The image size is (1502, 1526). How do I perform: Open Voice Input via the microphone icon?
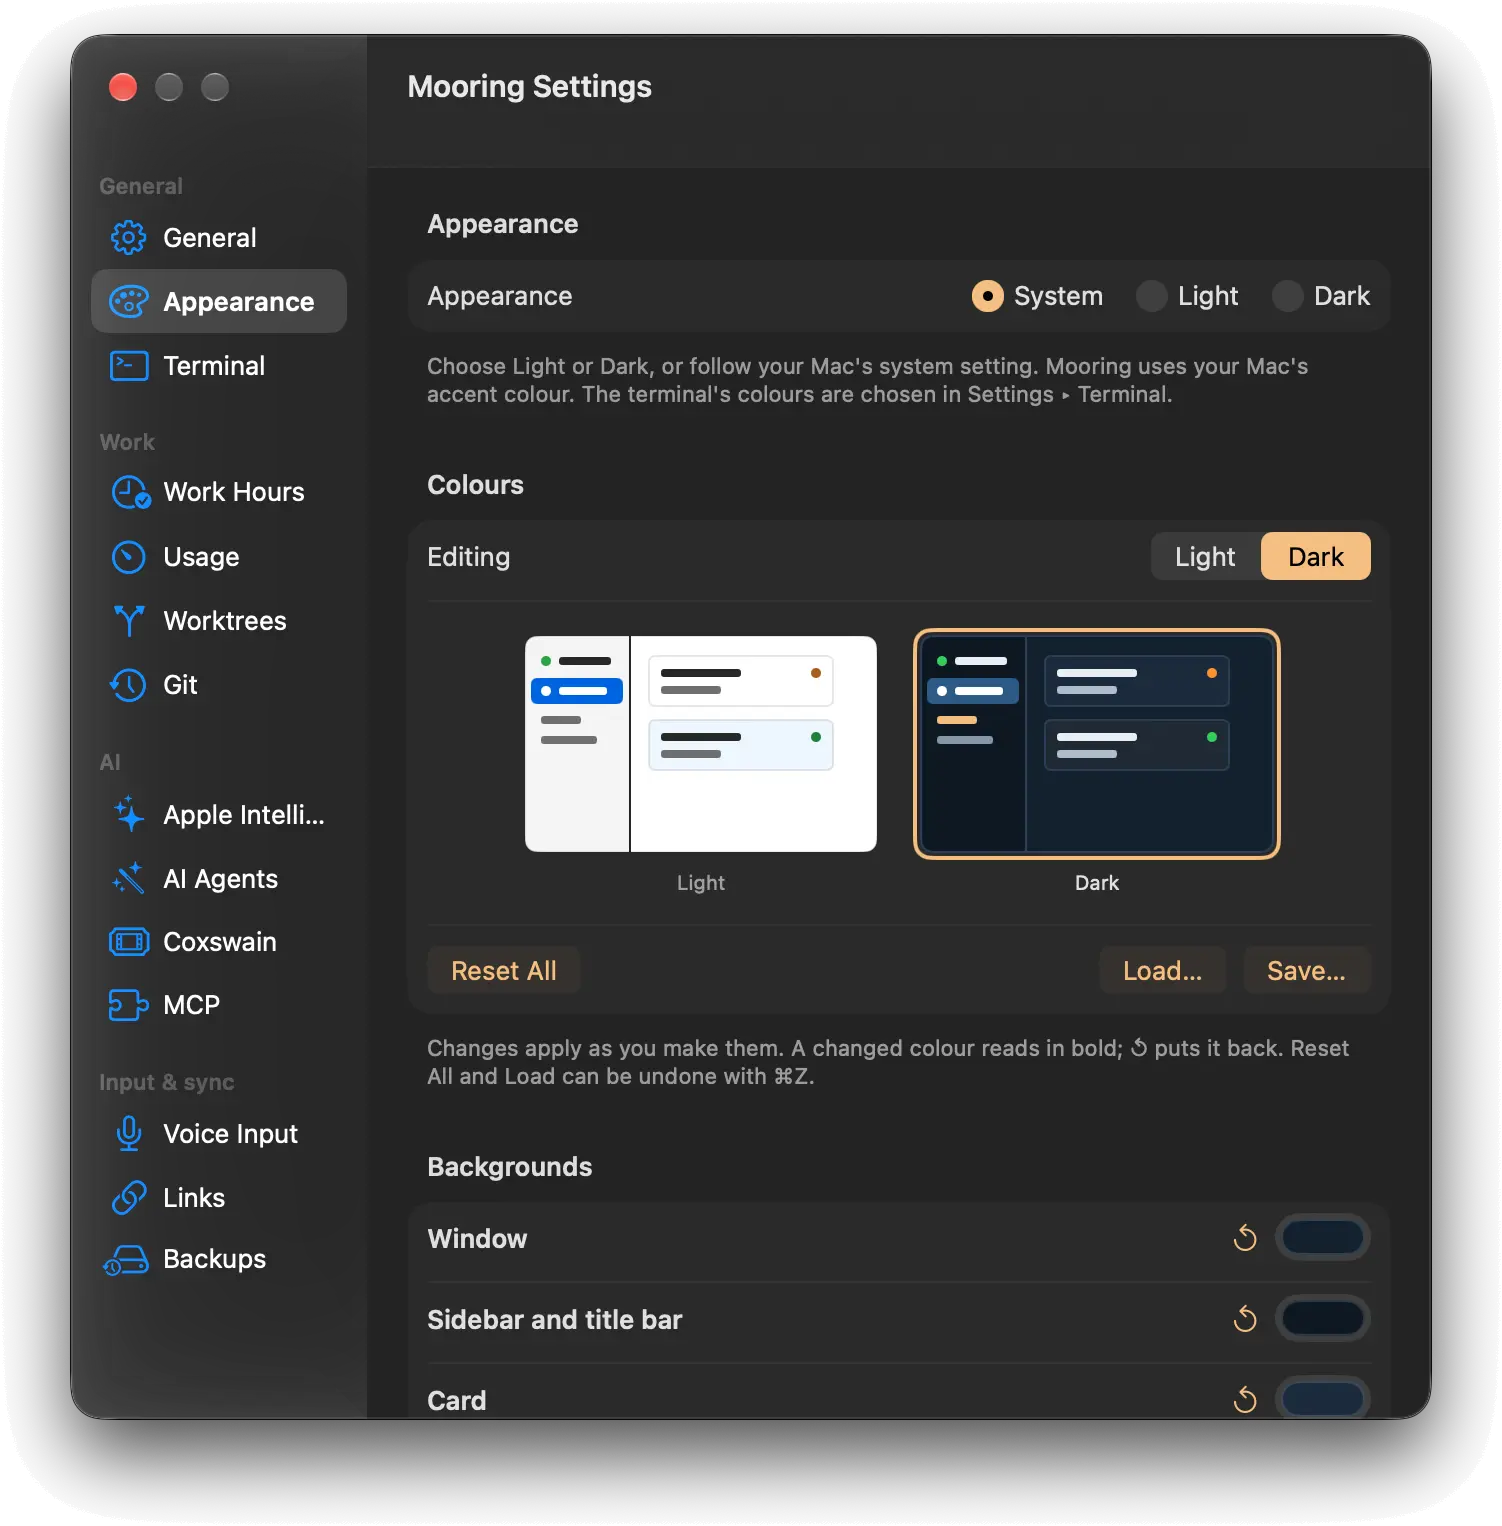pos(128,1134)
